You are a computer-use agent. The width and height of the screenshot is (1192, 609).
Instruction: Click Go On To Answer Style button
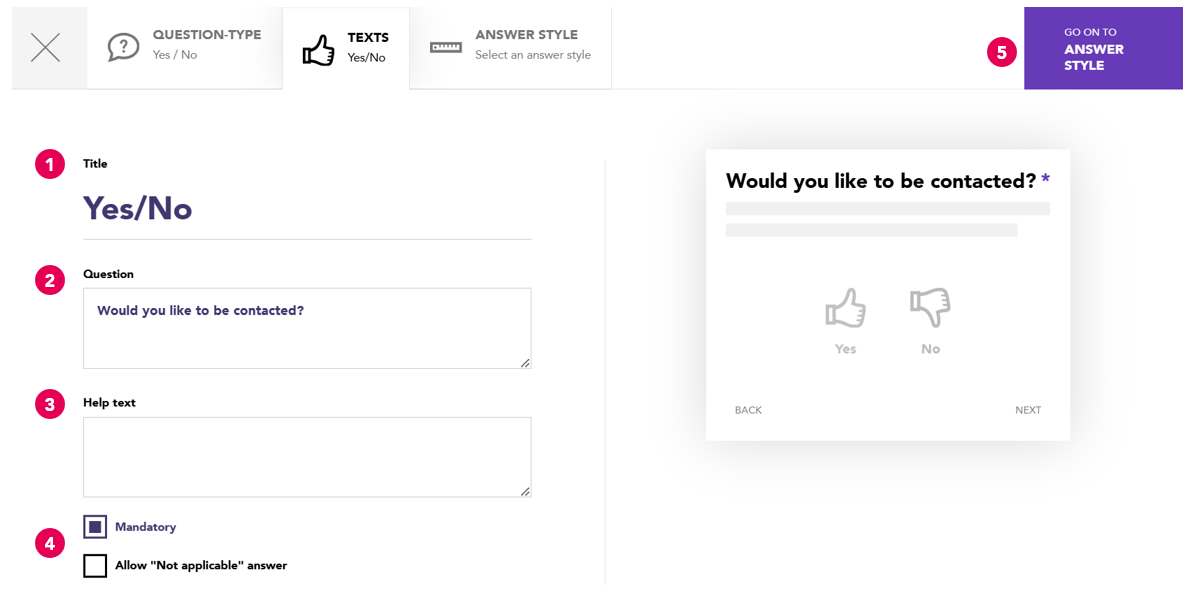click(x=1103, y=48)
